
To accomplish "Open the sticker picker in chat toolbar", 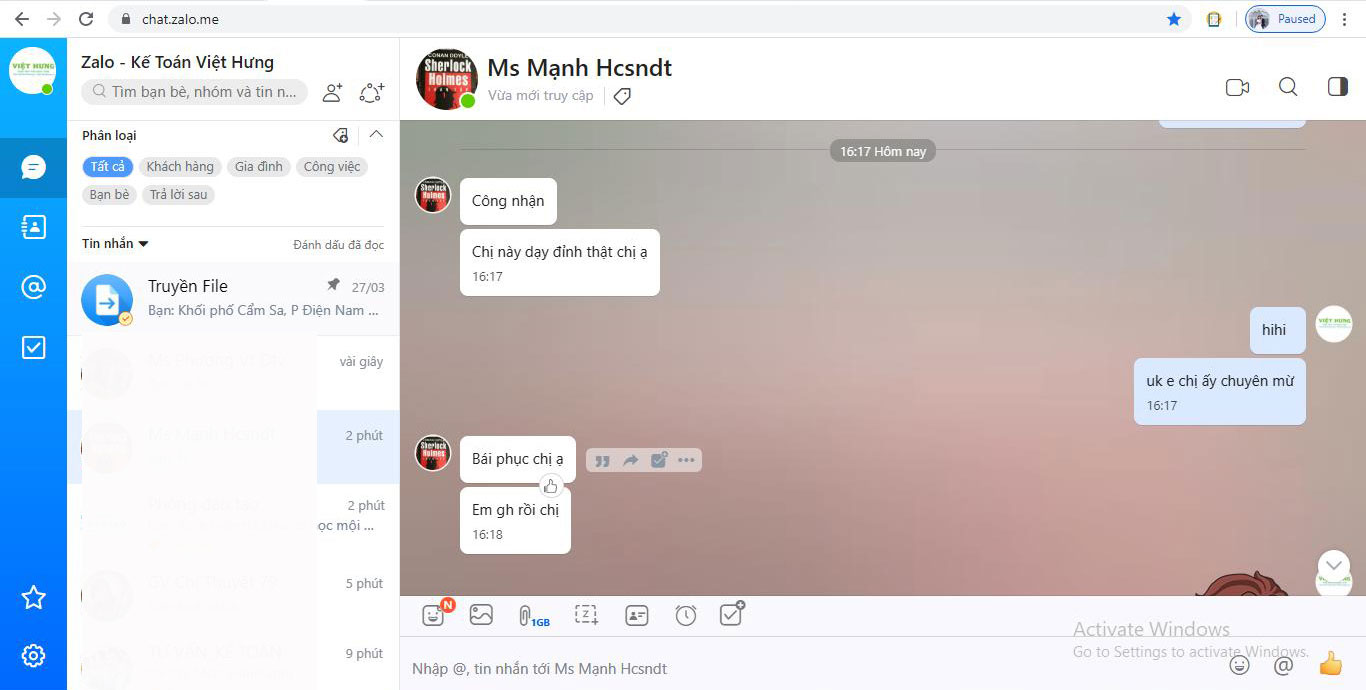I will [433, 615].
